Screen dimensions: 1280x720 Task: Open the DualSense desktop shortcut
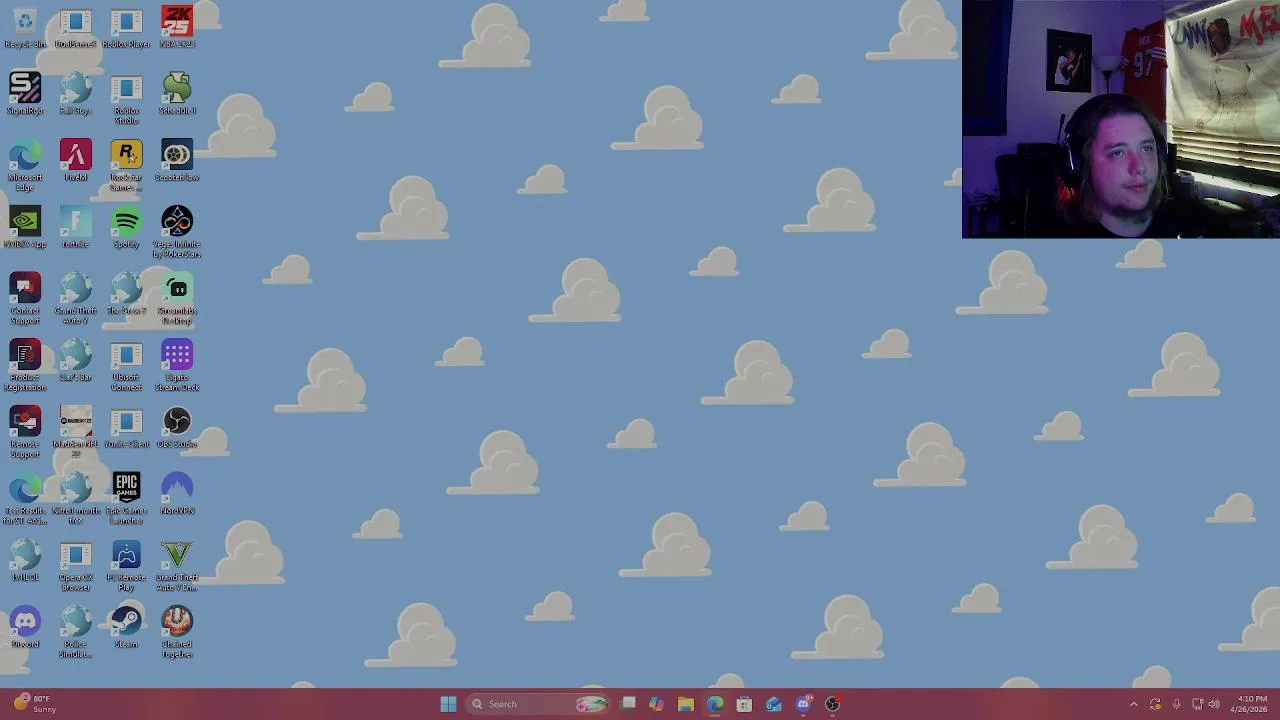(76, 28)
